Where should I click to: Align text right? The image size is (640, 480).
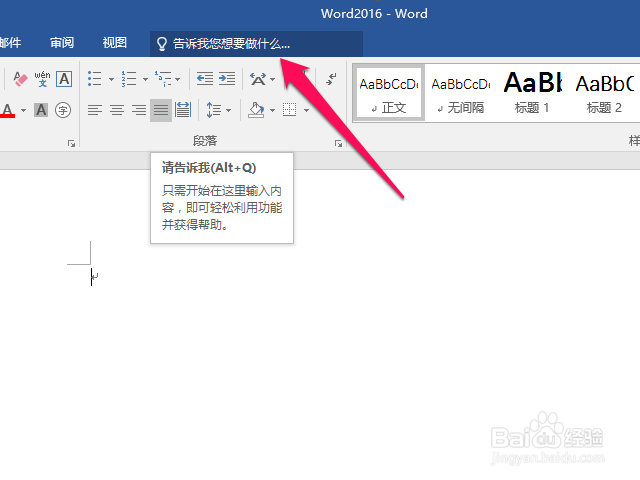tap(139, 110)
